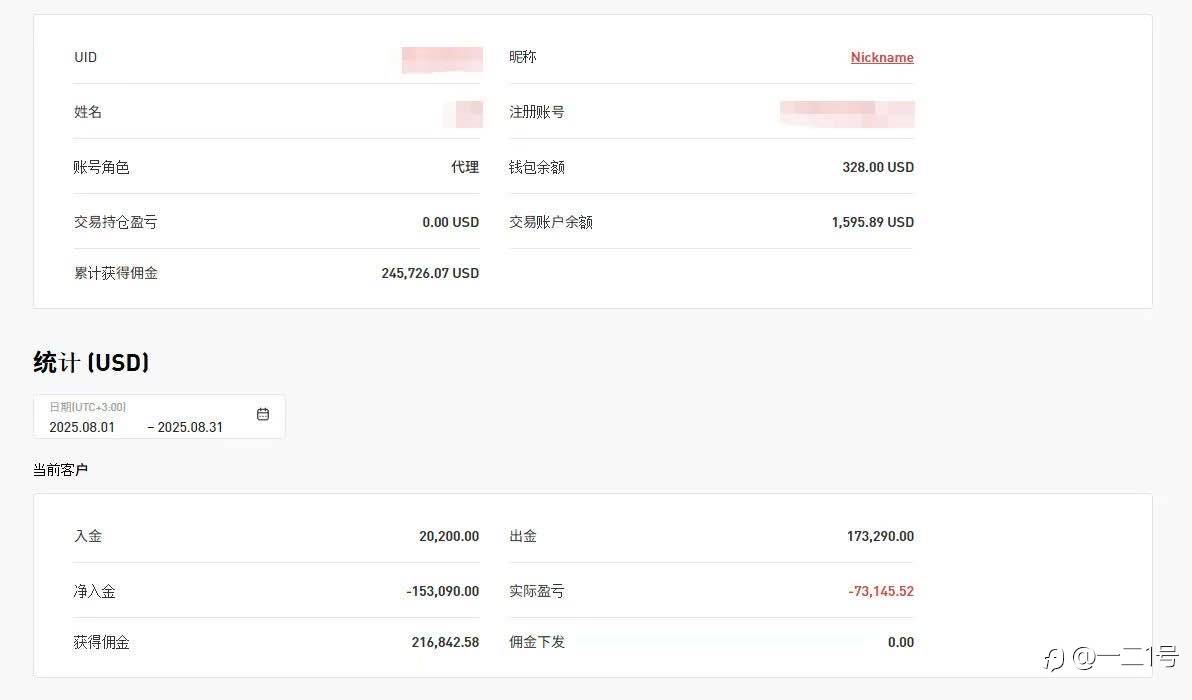This screenshot has height=700, width=1192.
Task: Click the watermark logo icon at bottom right
Action: (x=1053, y=657)
